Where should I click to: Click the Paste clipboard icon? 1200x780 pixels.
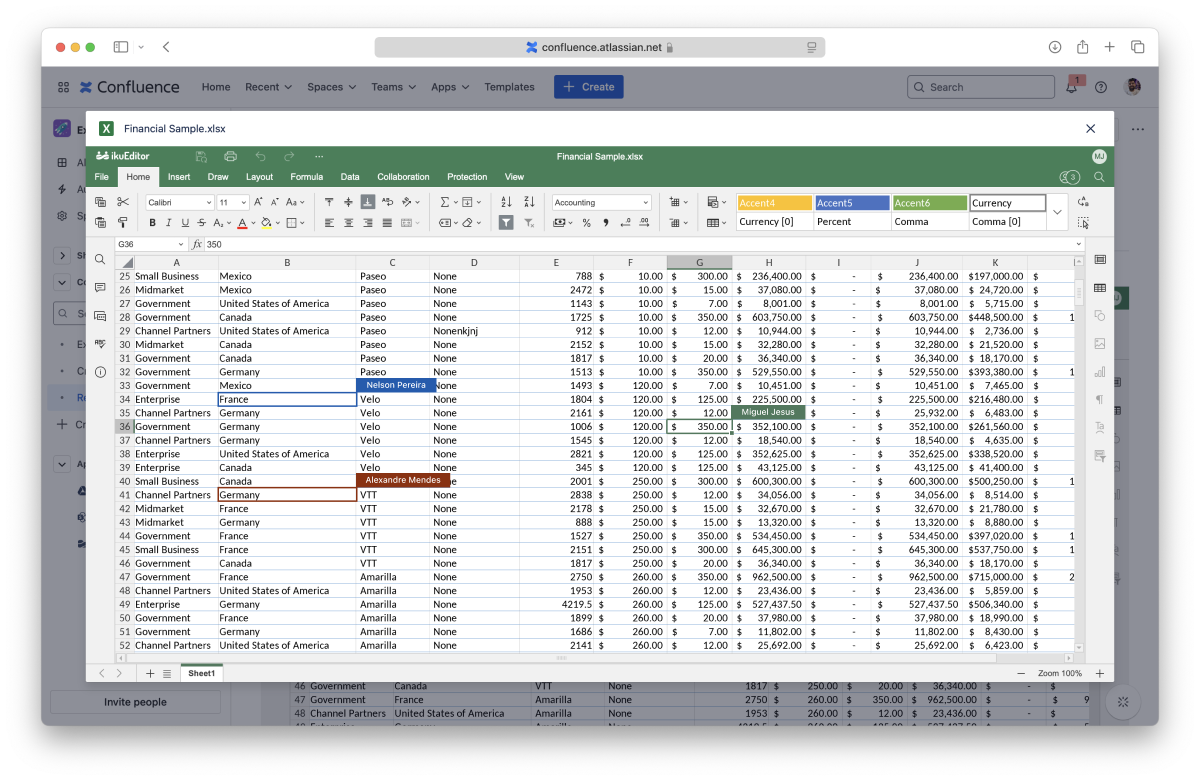101,223
